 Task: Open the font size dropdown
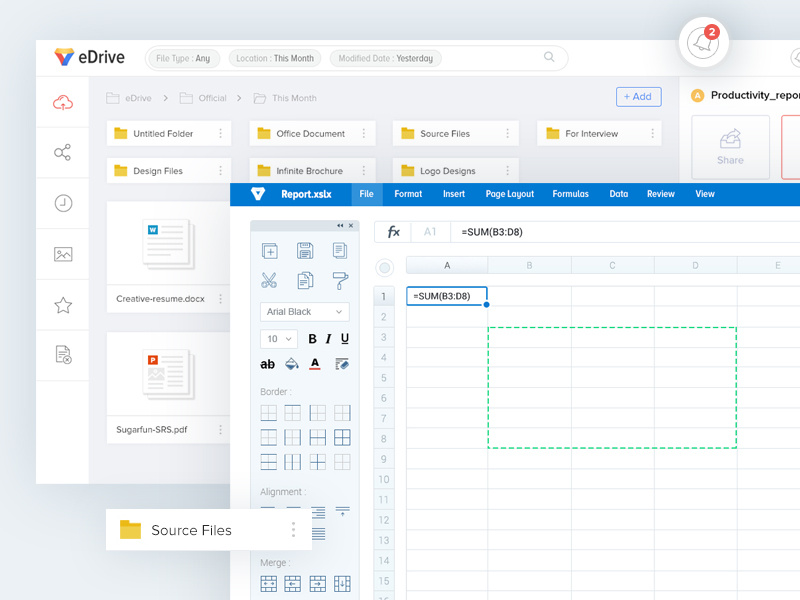coord(280,339)
